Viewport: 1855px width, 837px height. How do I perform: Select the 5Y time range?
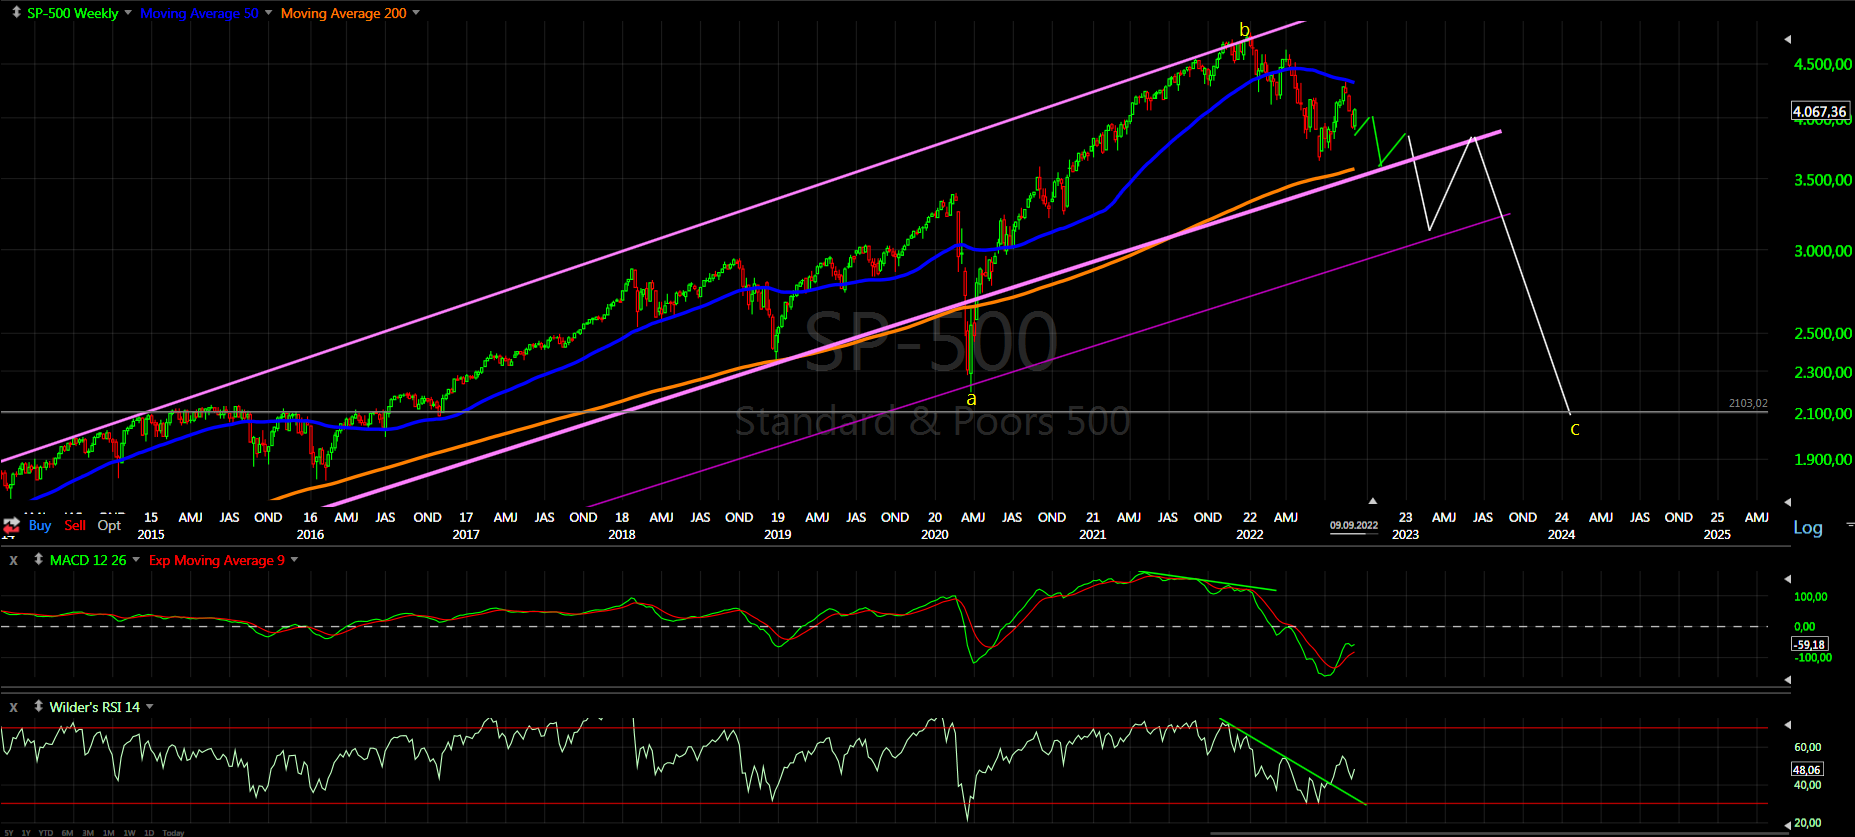pos(9,832)
